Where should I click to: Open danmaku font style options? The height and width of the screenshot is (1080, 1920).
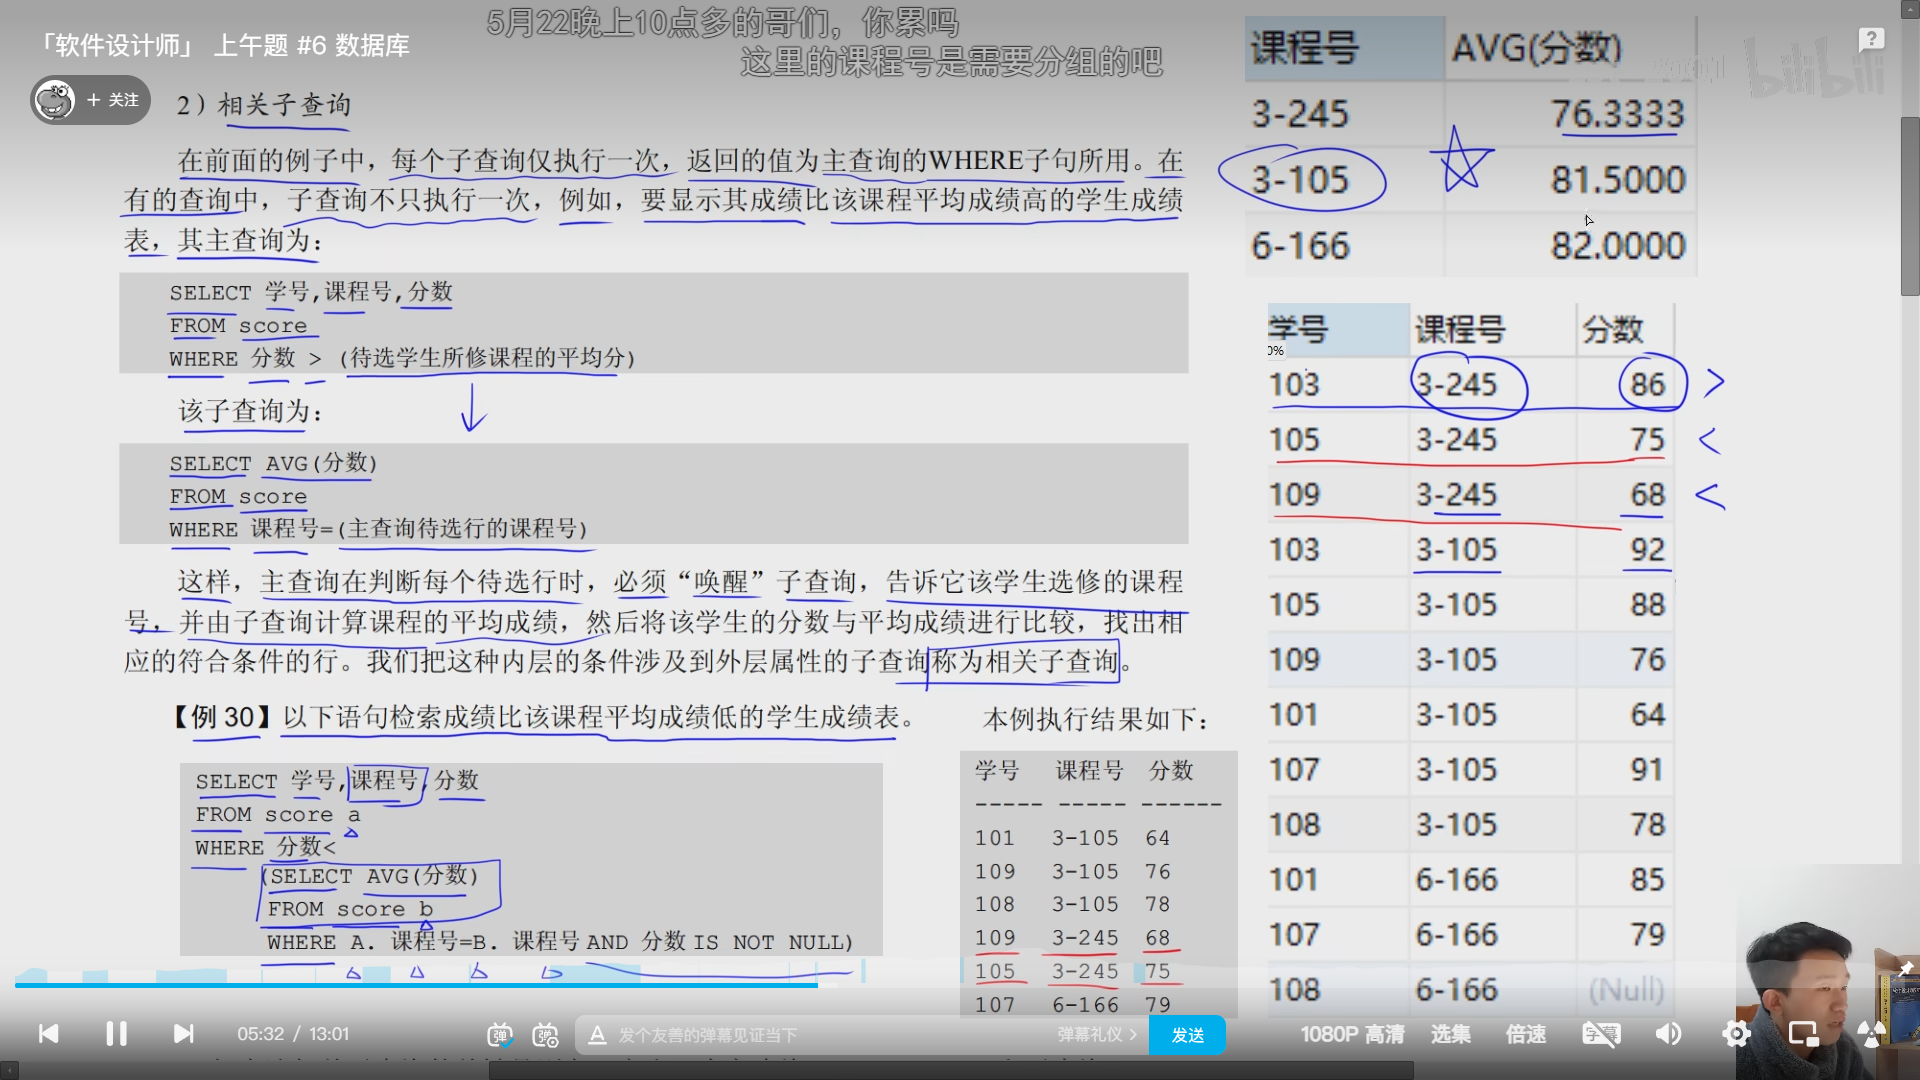click(597, 1035)
